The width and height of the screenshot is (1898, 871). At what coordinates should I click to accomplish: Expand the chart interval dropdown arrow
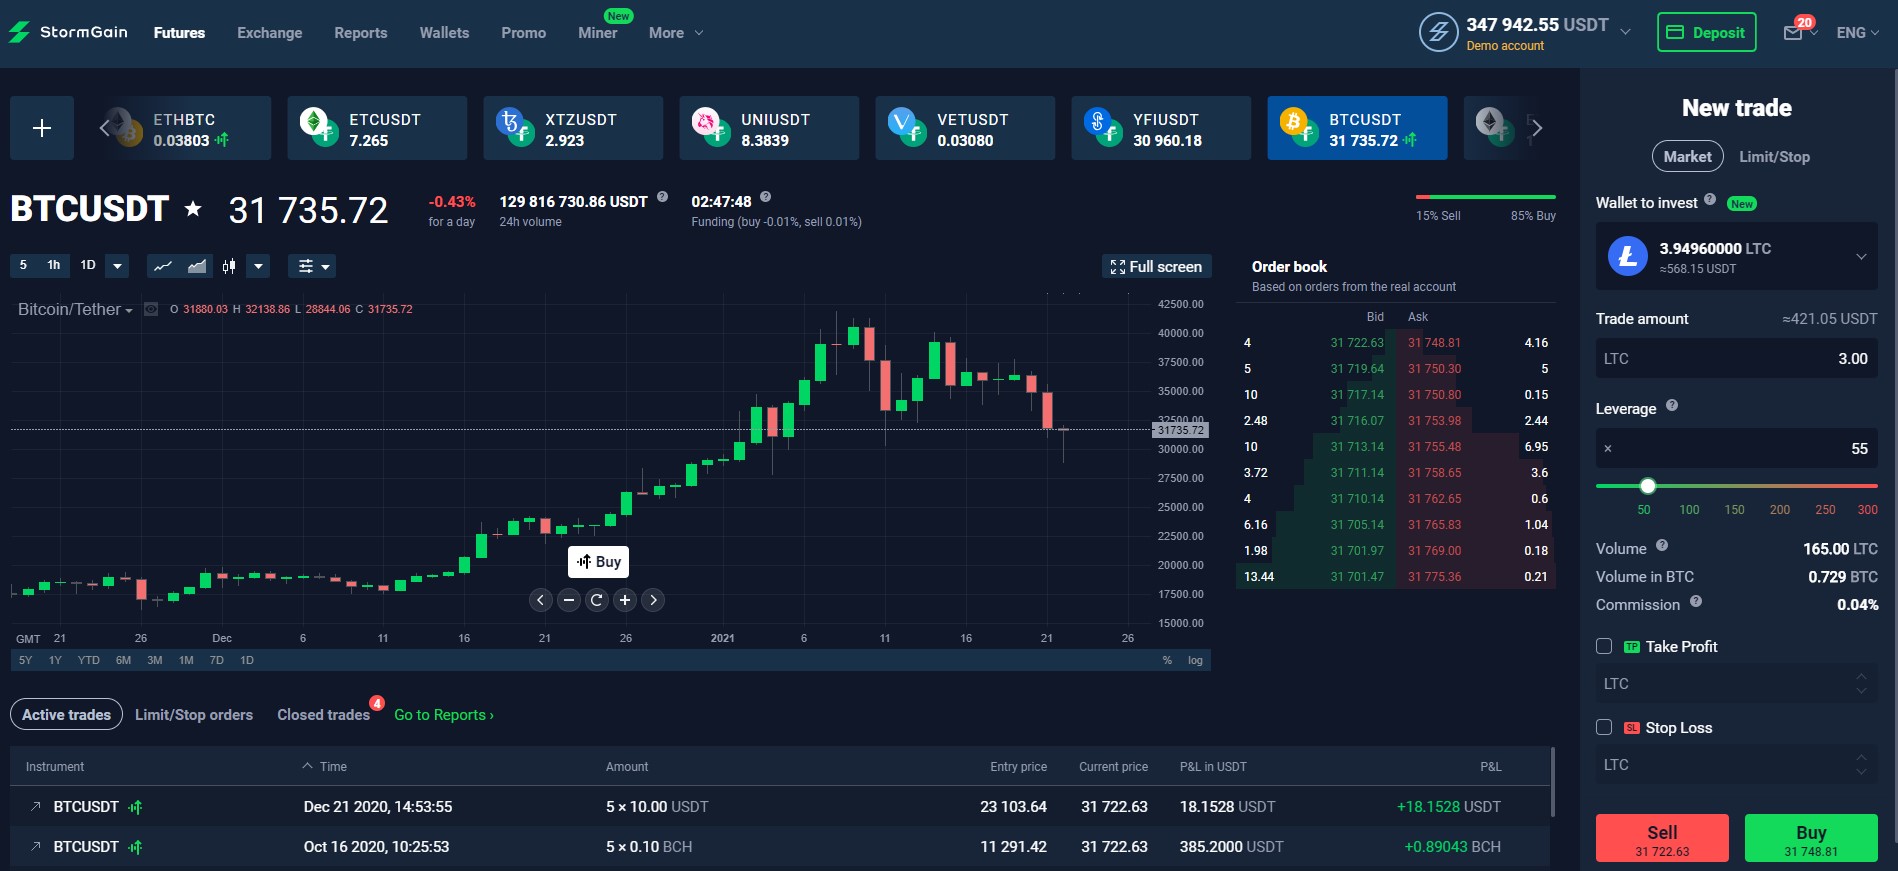(x=117, y=266)
